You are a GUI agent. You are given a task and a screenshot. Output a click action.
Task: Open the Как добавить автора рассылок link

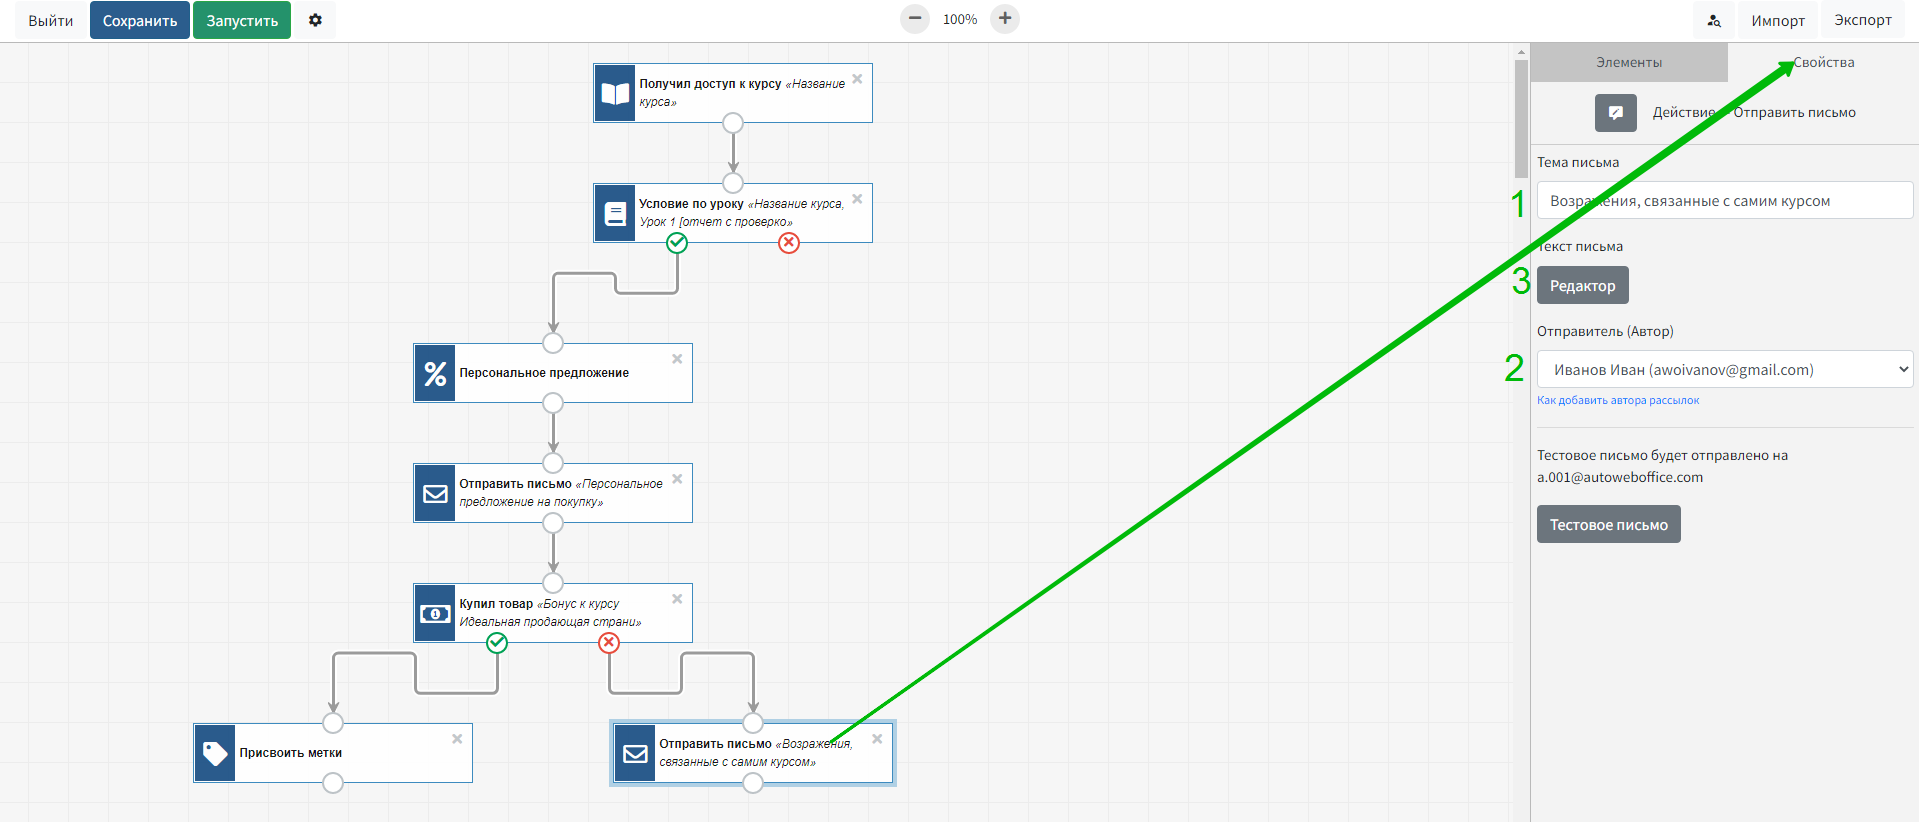click(x=1617, y=401)
